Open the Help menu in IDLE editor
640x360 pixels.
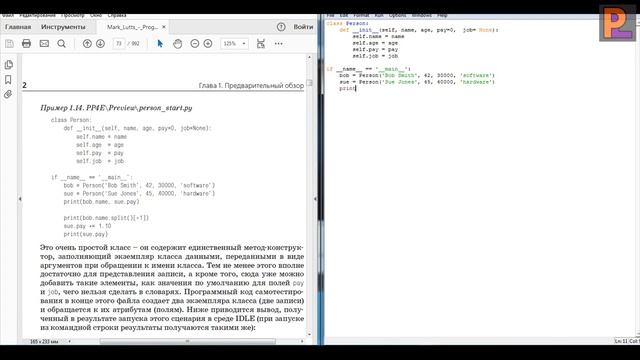tap(442, 16)
